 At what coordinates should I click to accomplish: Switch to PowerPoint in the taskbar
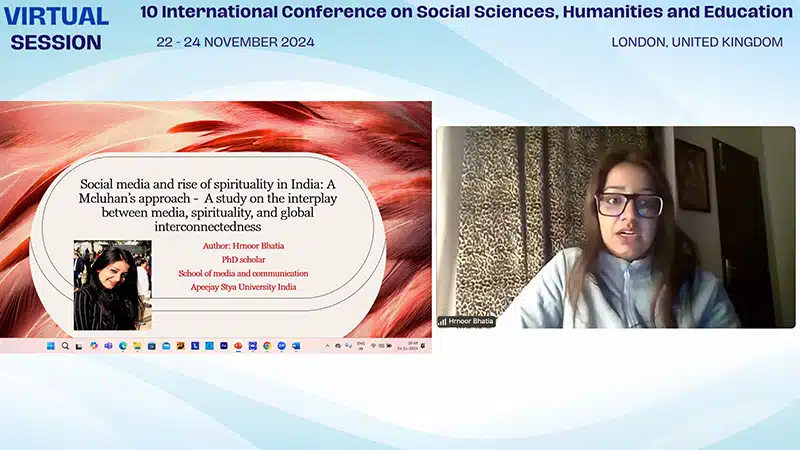238,345
